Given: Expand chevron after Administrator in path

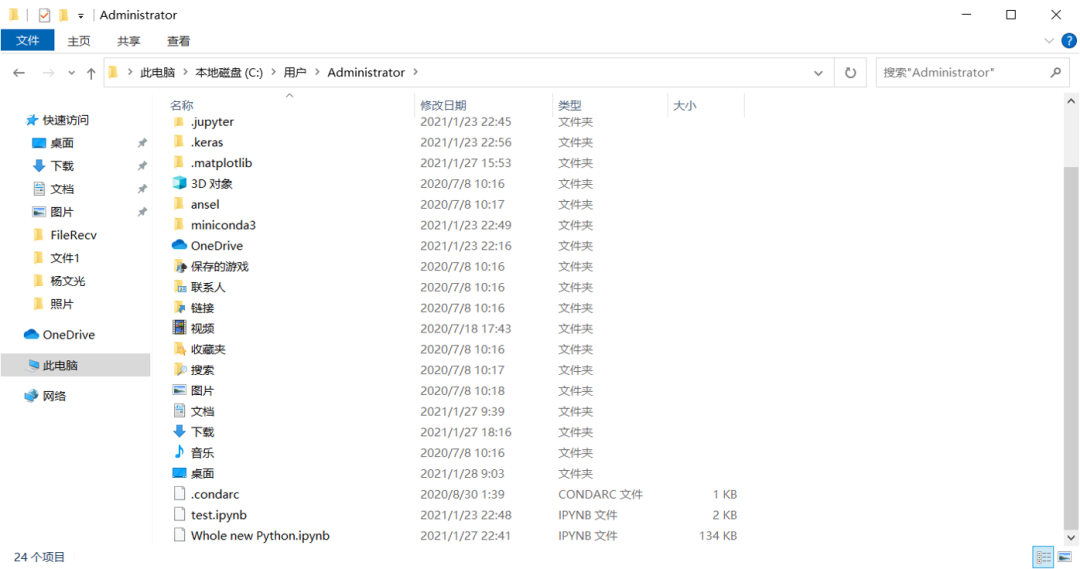Looking at the screenshot, I should point(415,72).
